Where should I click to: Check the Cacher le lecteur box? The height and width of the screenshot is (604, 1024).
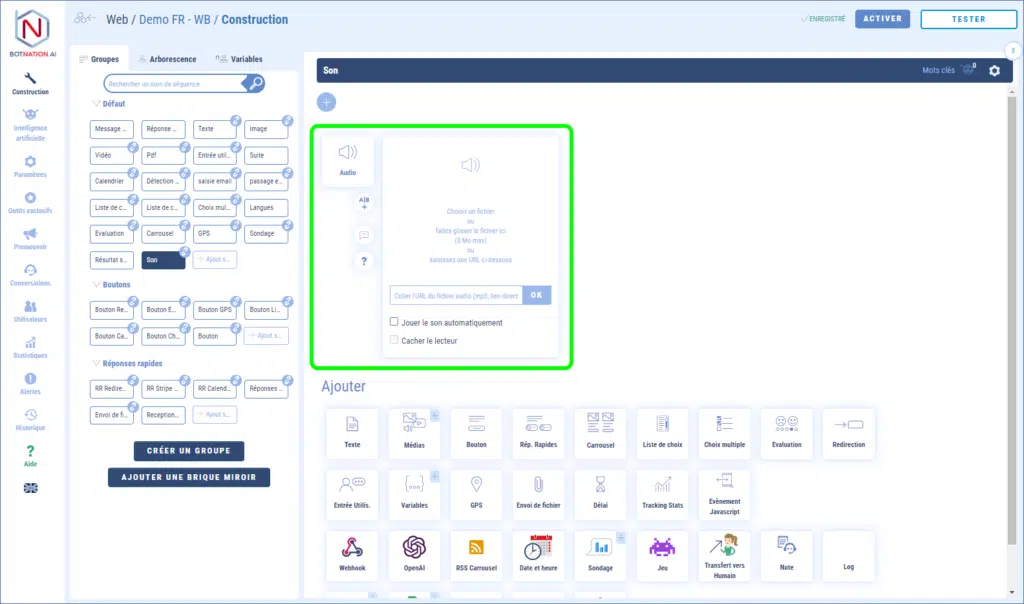click(394, 340)
